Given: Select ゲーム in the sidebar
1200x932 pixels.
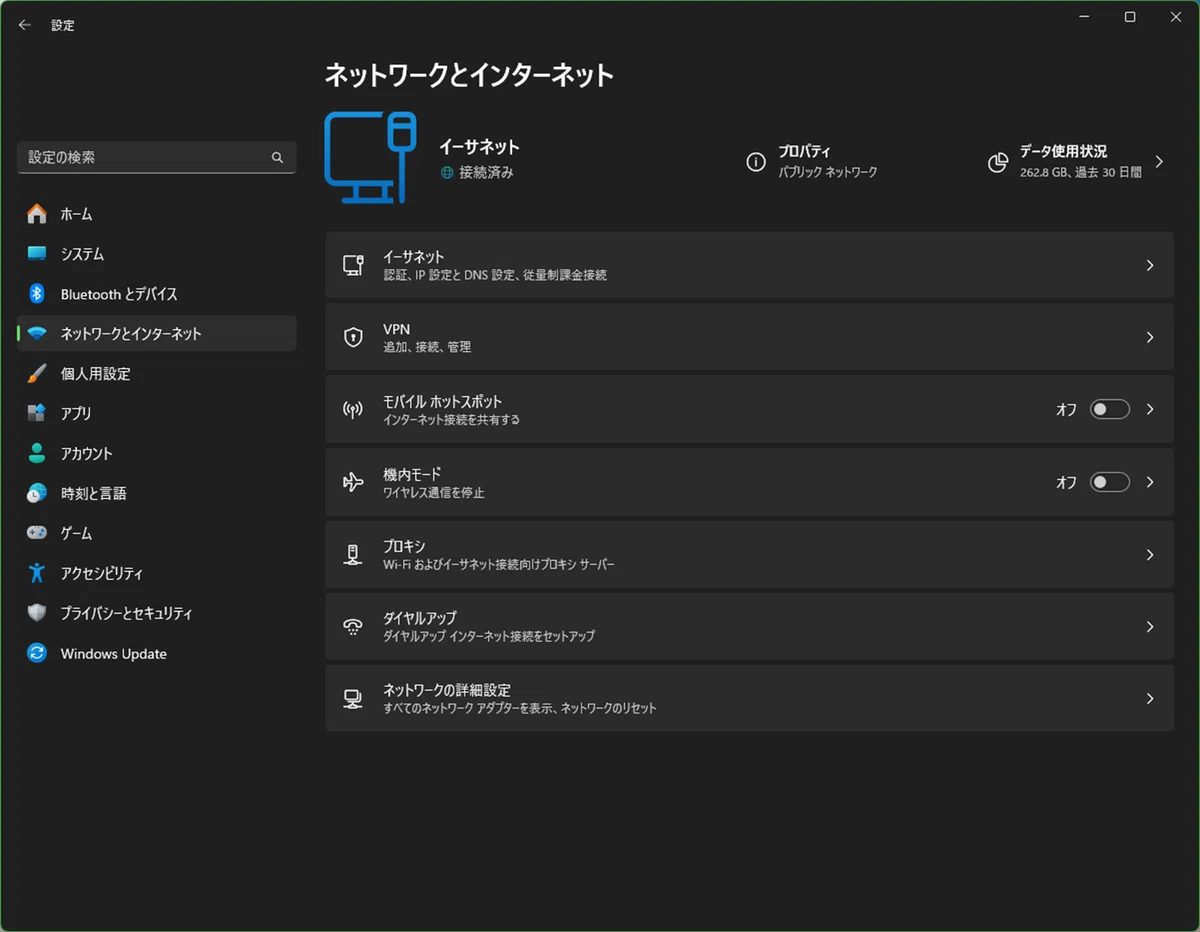Looking at the screenshot, I should [157, 533].
